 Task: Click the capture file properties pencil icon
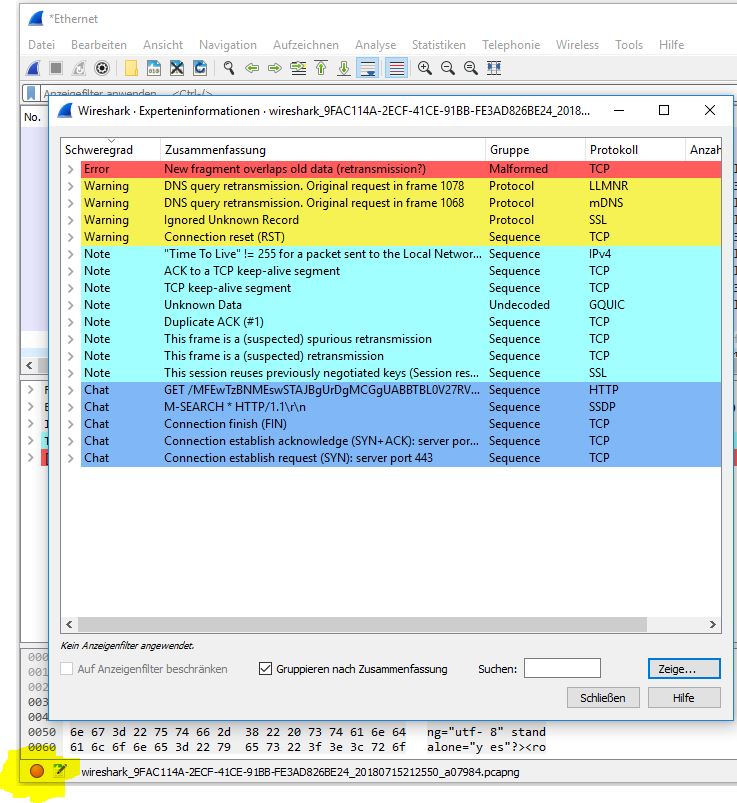(60, 771)
